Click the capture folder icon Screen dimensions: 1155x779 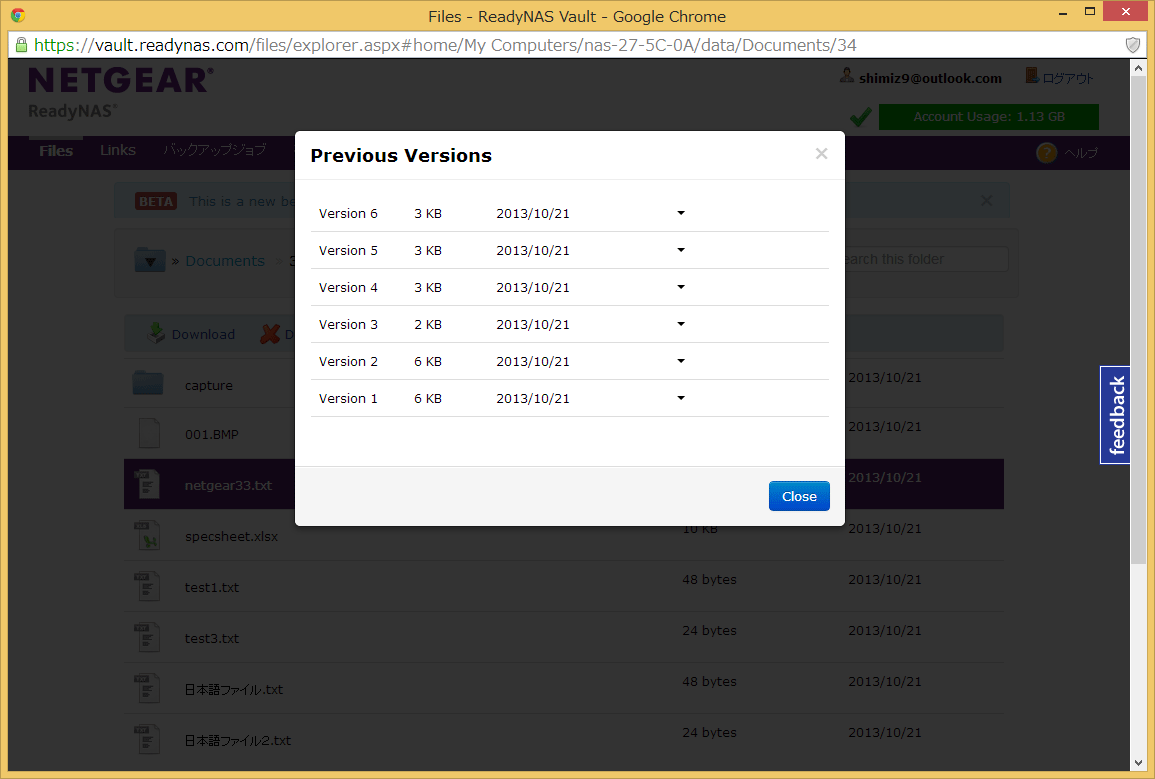click(148, 384)
